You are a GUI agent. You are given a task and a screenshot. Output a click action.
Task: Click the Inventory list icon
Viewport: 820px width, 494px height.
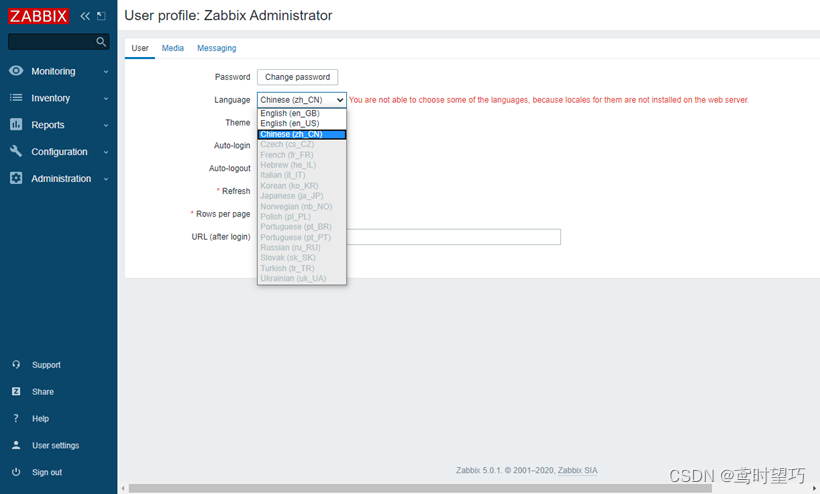pyautogui.click(x=16, y=98)
